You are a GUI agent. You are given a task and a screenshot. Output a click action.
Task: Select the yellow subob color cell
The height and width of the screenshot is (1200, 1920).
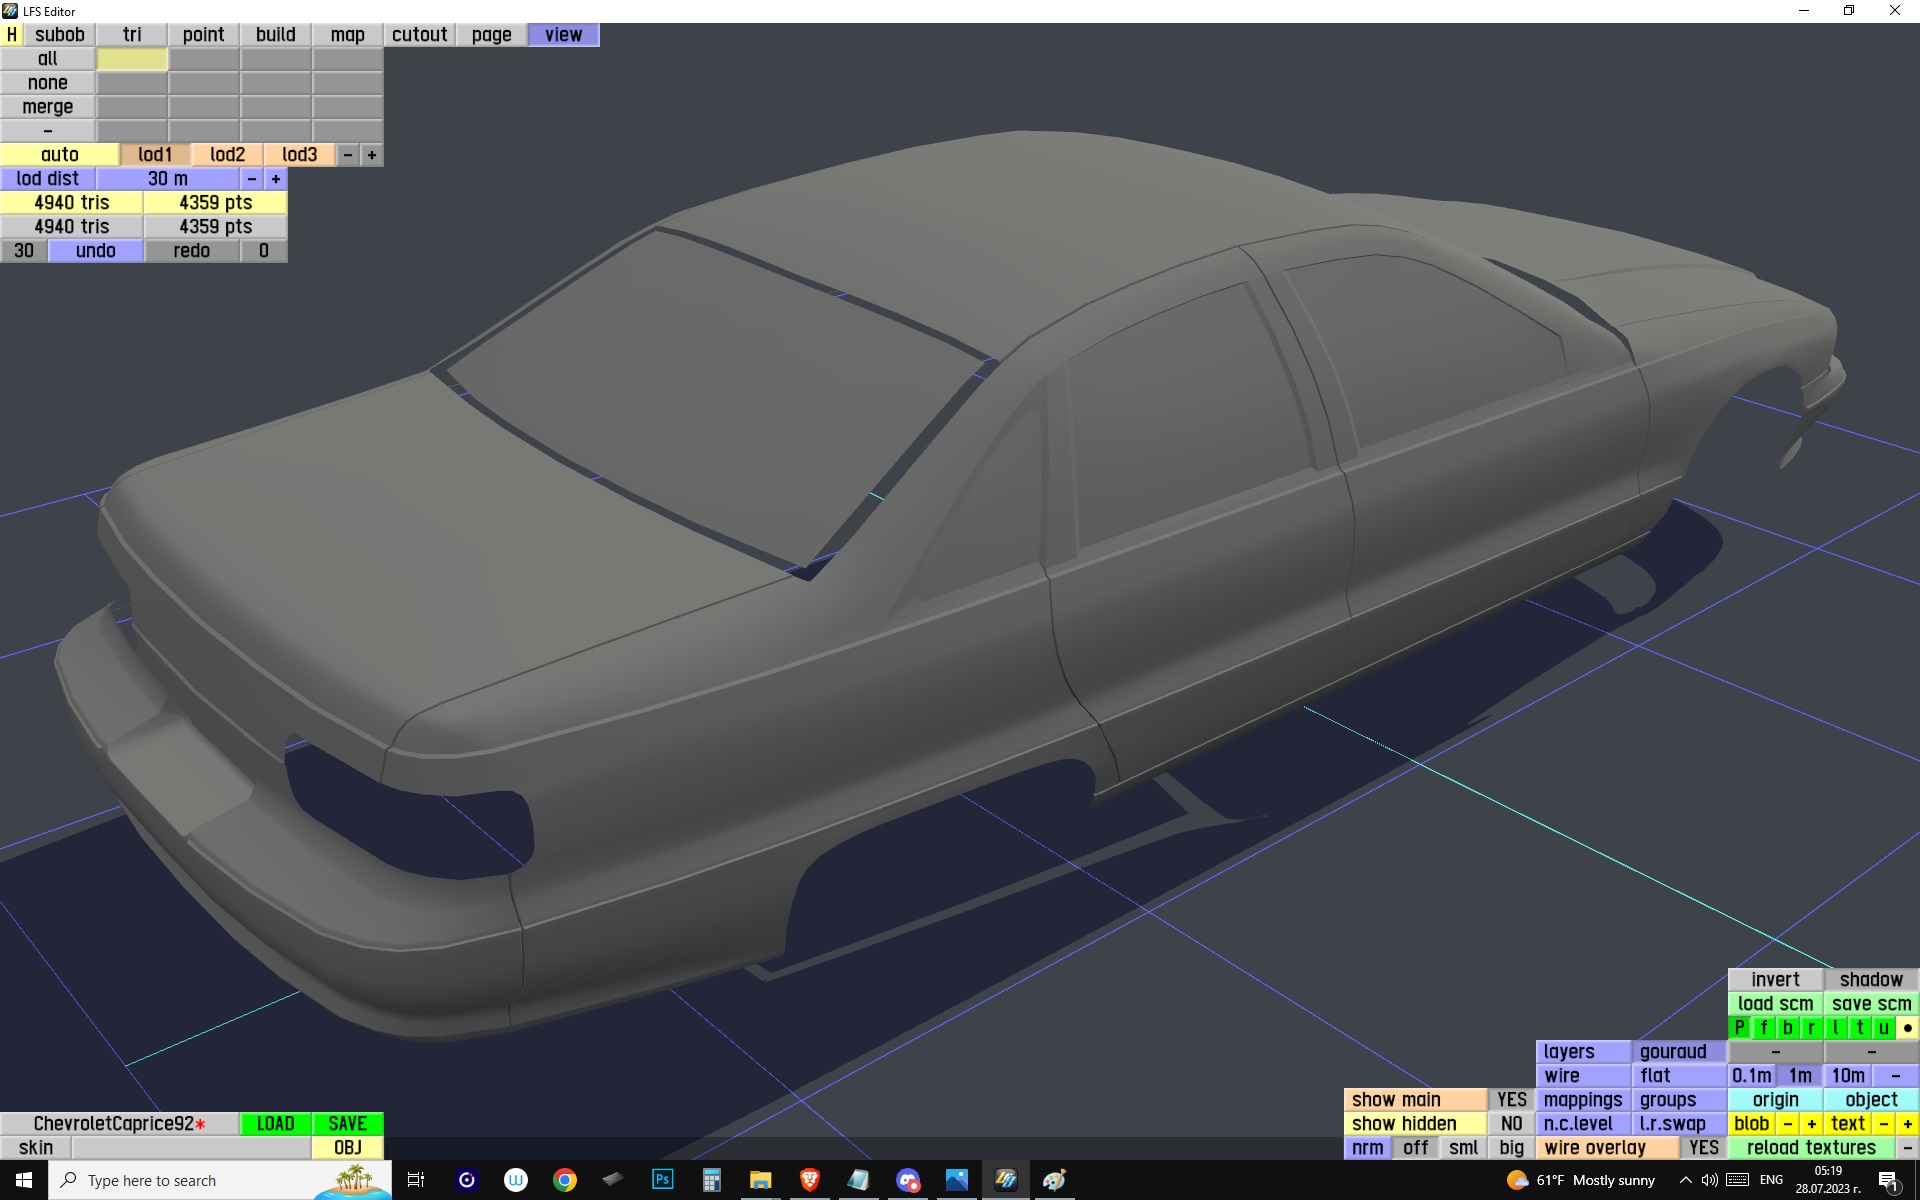(132, 59)
